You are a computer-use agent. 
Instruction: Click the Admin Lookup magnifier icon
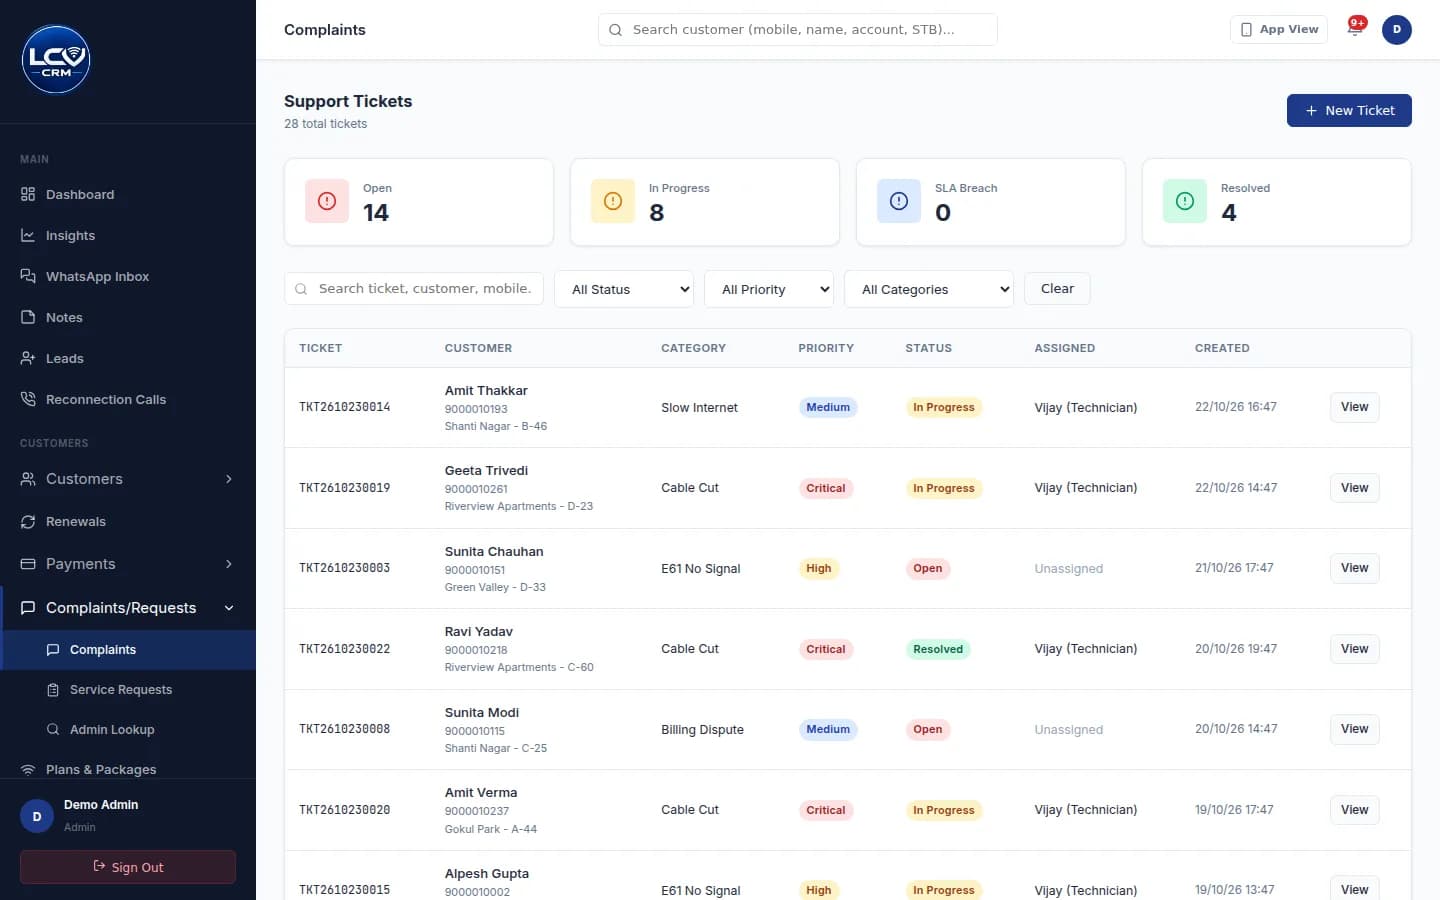[53, 730]
